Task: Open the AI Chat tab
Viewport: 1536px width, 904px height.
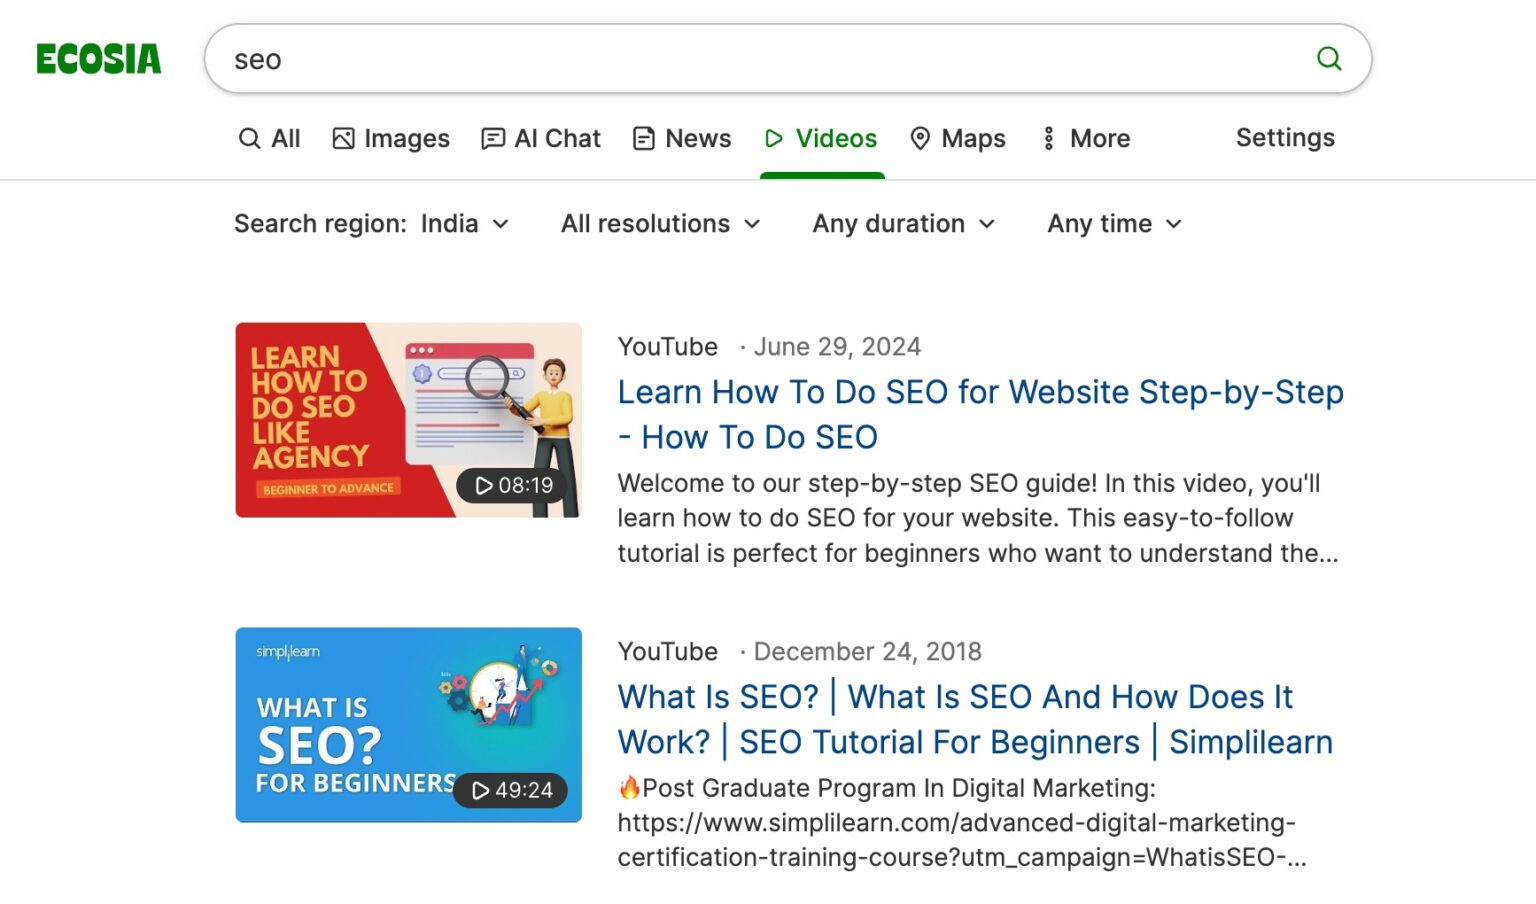Action: point(541,138)
